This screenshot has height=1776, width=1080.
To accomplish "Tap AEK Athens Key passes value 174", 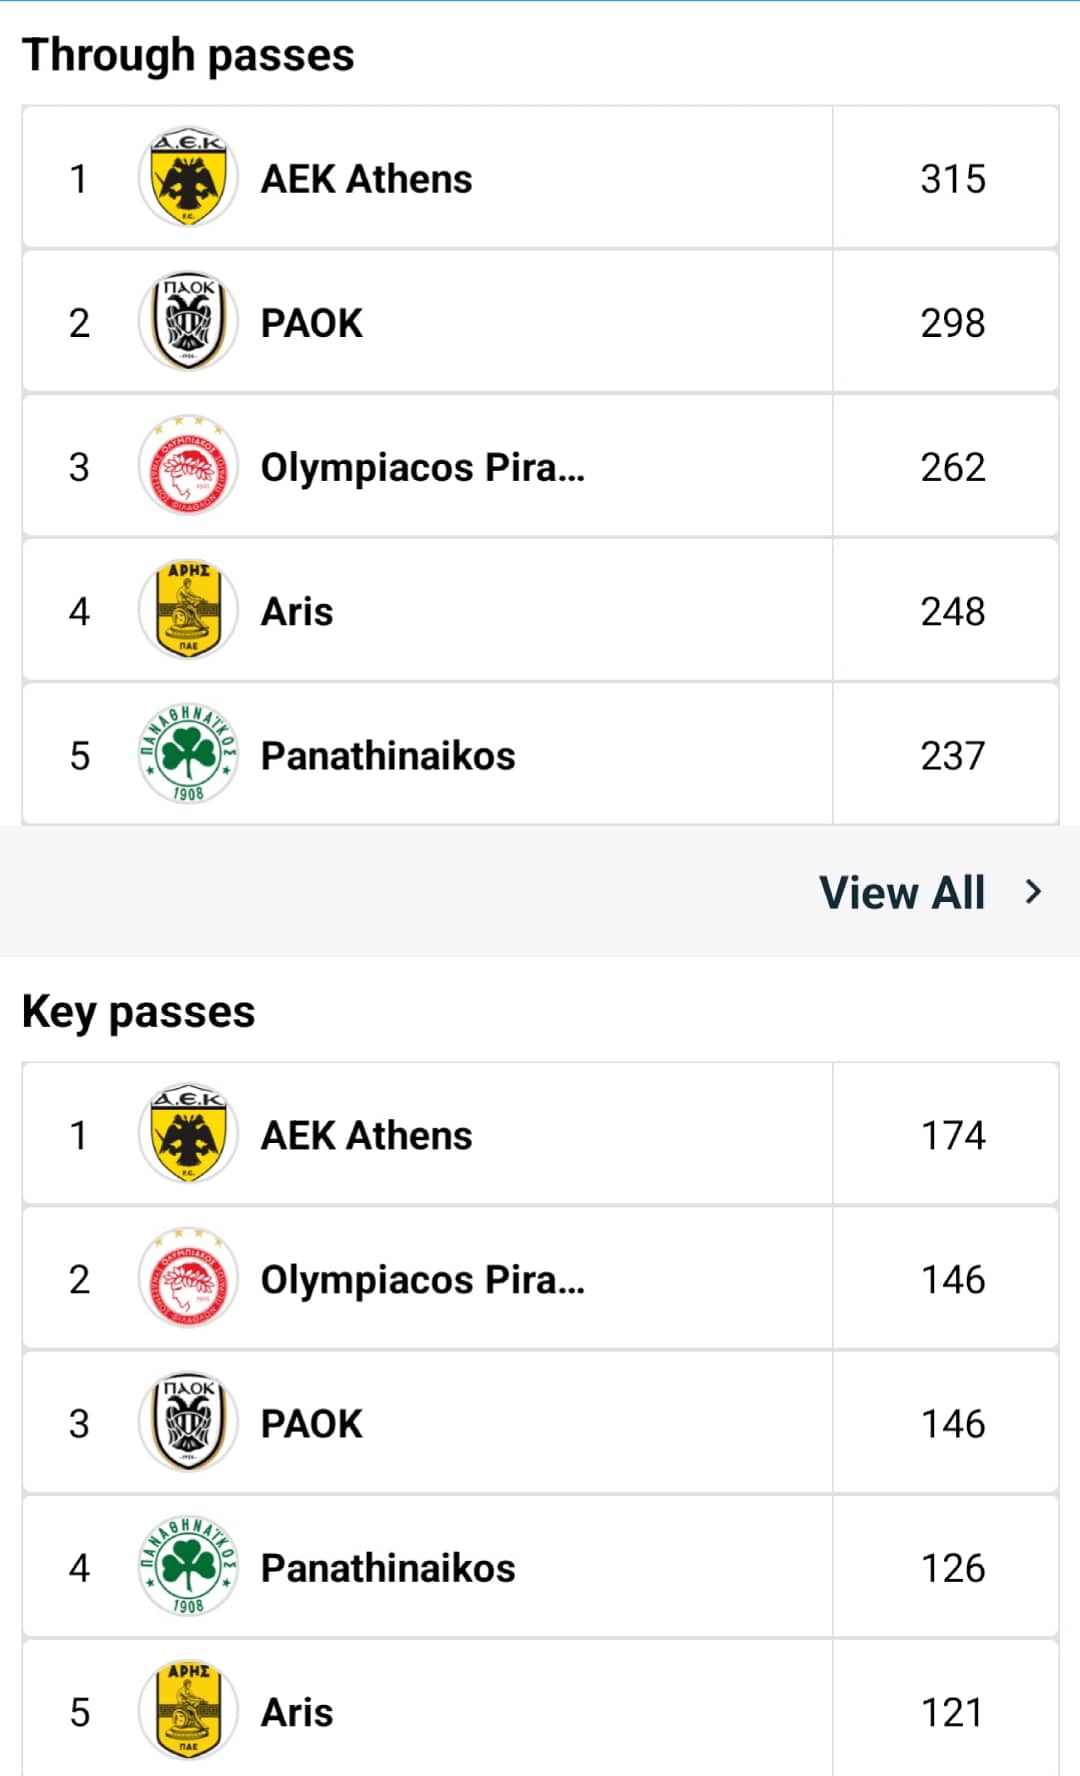I will 952,1135.
